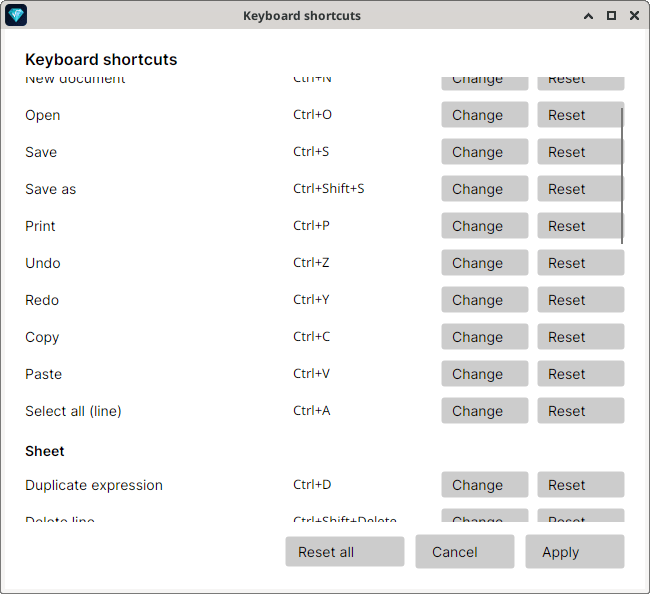The width and height of the screenshot is (650, 594).
Task: Maximize the Keyboard shortcuts window
Action: 611,16
